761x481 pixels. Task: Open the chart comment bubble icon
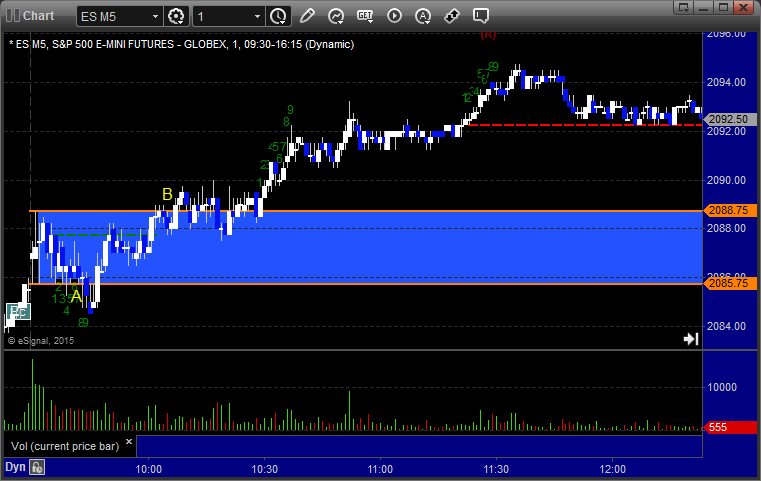tap(480, 16)
